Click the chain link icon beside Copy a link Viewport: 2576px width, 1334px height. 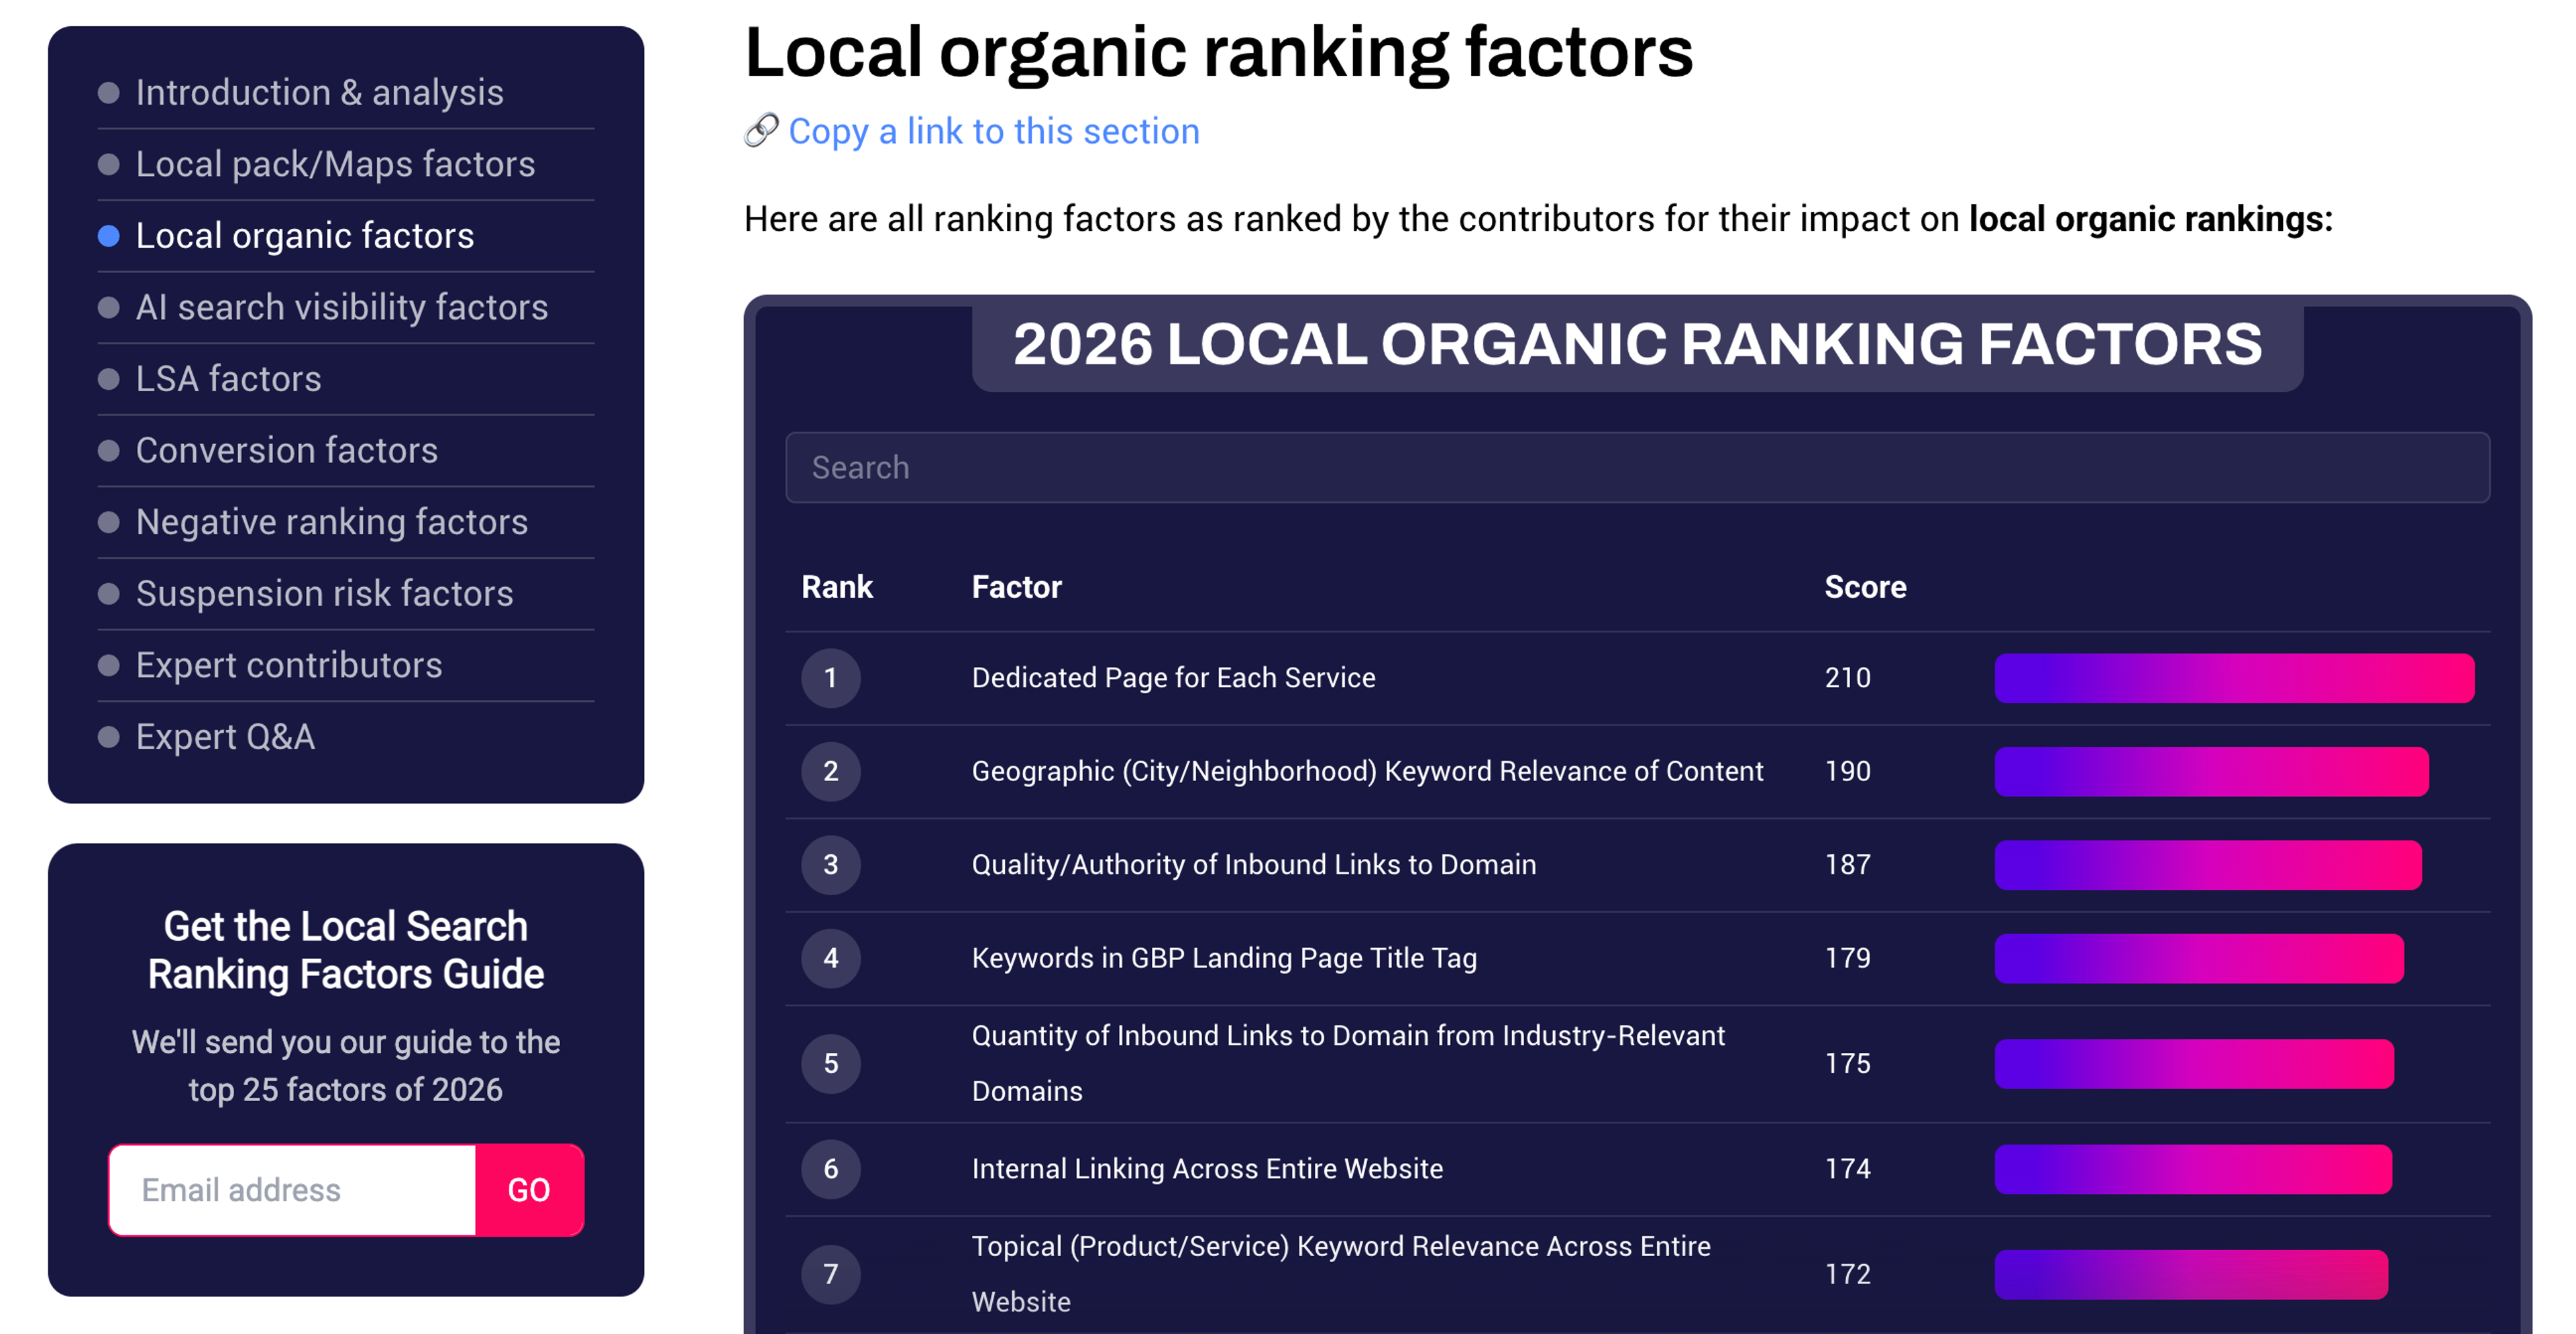pos(761,130)
